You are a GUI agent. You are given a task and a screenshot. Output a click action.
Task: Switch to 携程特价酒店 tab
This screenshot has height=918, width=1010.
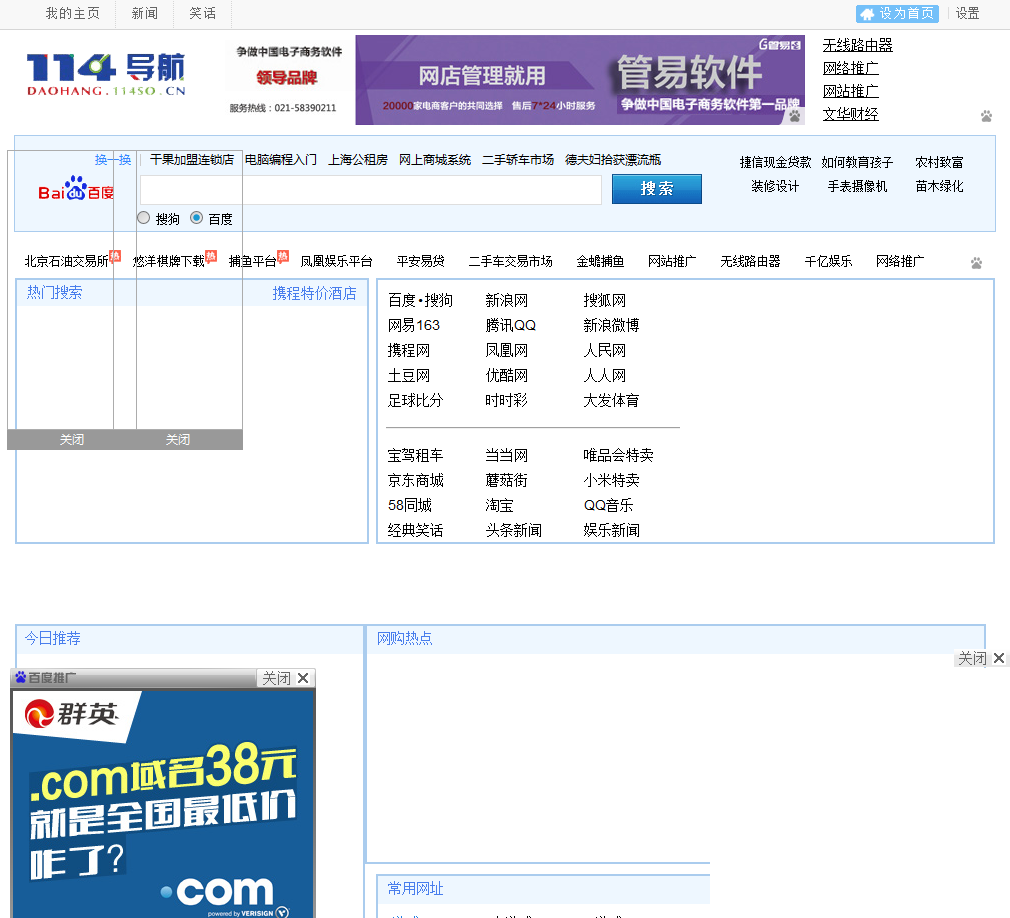pos(314,293)
